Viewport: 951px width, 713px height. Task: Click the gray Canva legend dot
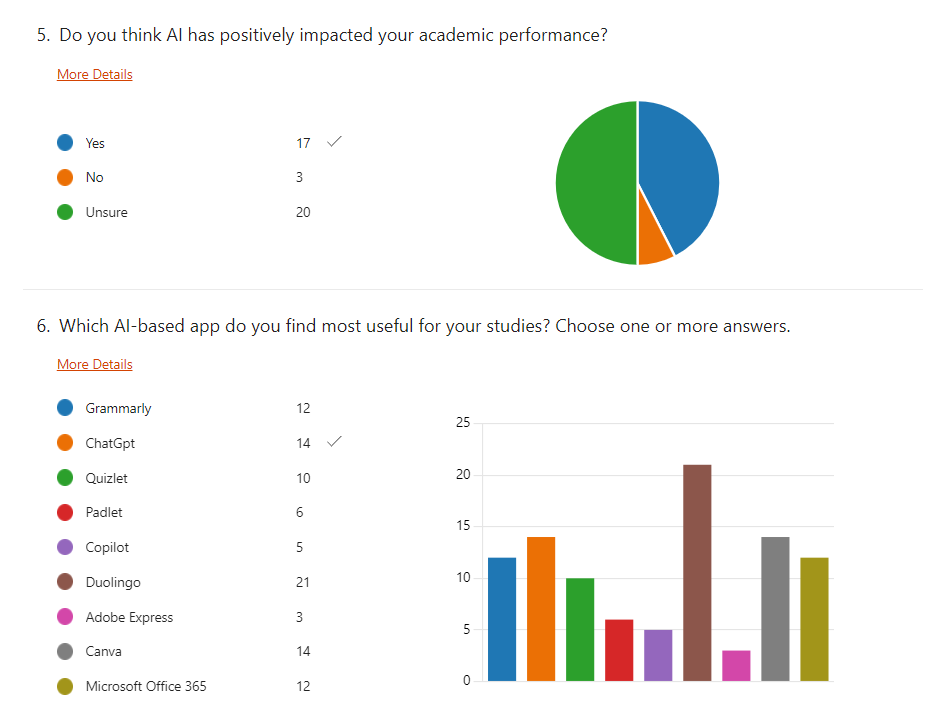[x=65, y=651]
